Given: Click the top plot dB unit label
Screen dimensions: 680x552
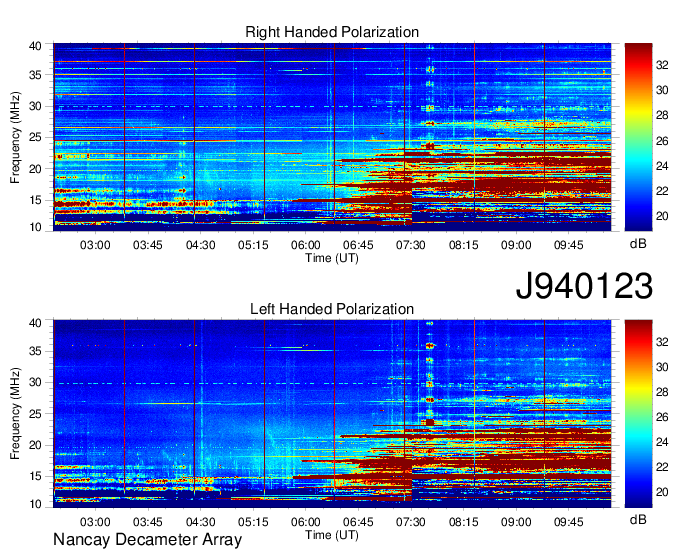Looking at the screenshot, I should (x=638, y=244).
